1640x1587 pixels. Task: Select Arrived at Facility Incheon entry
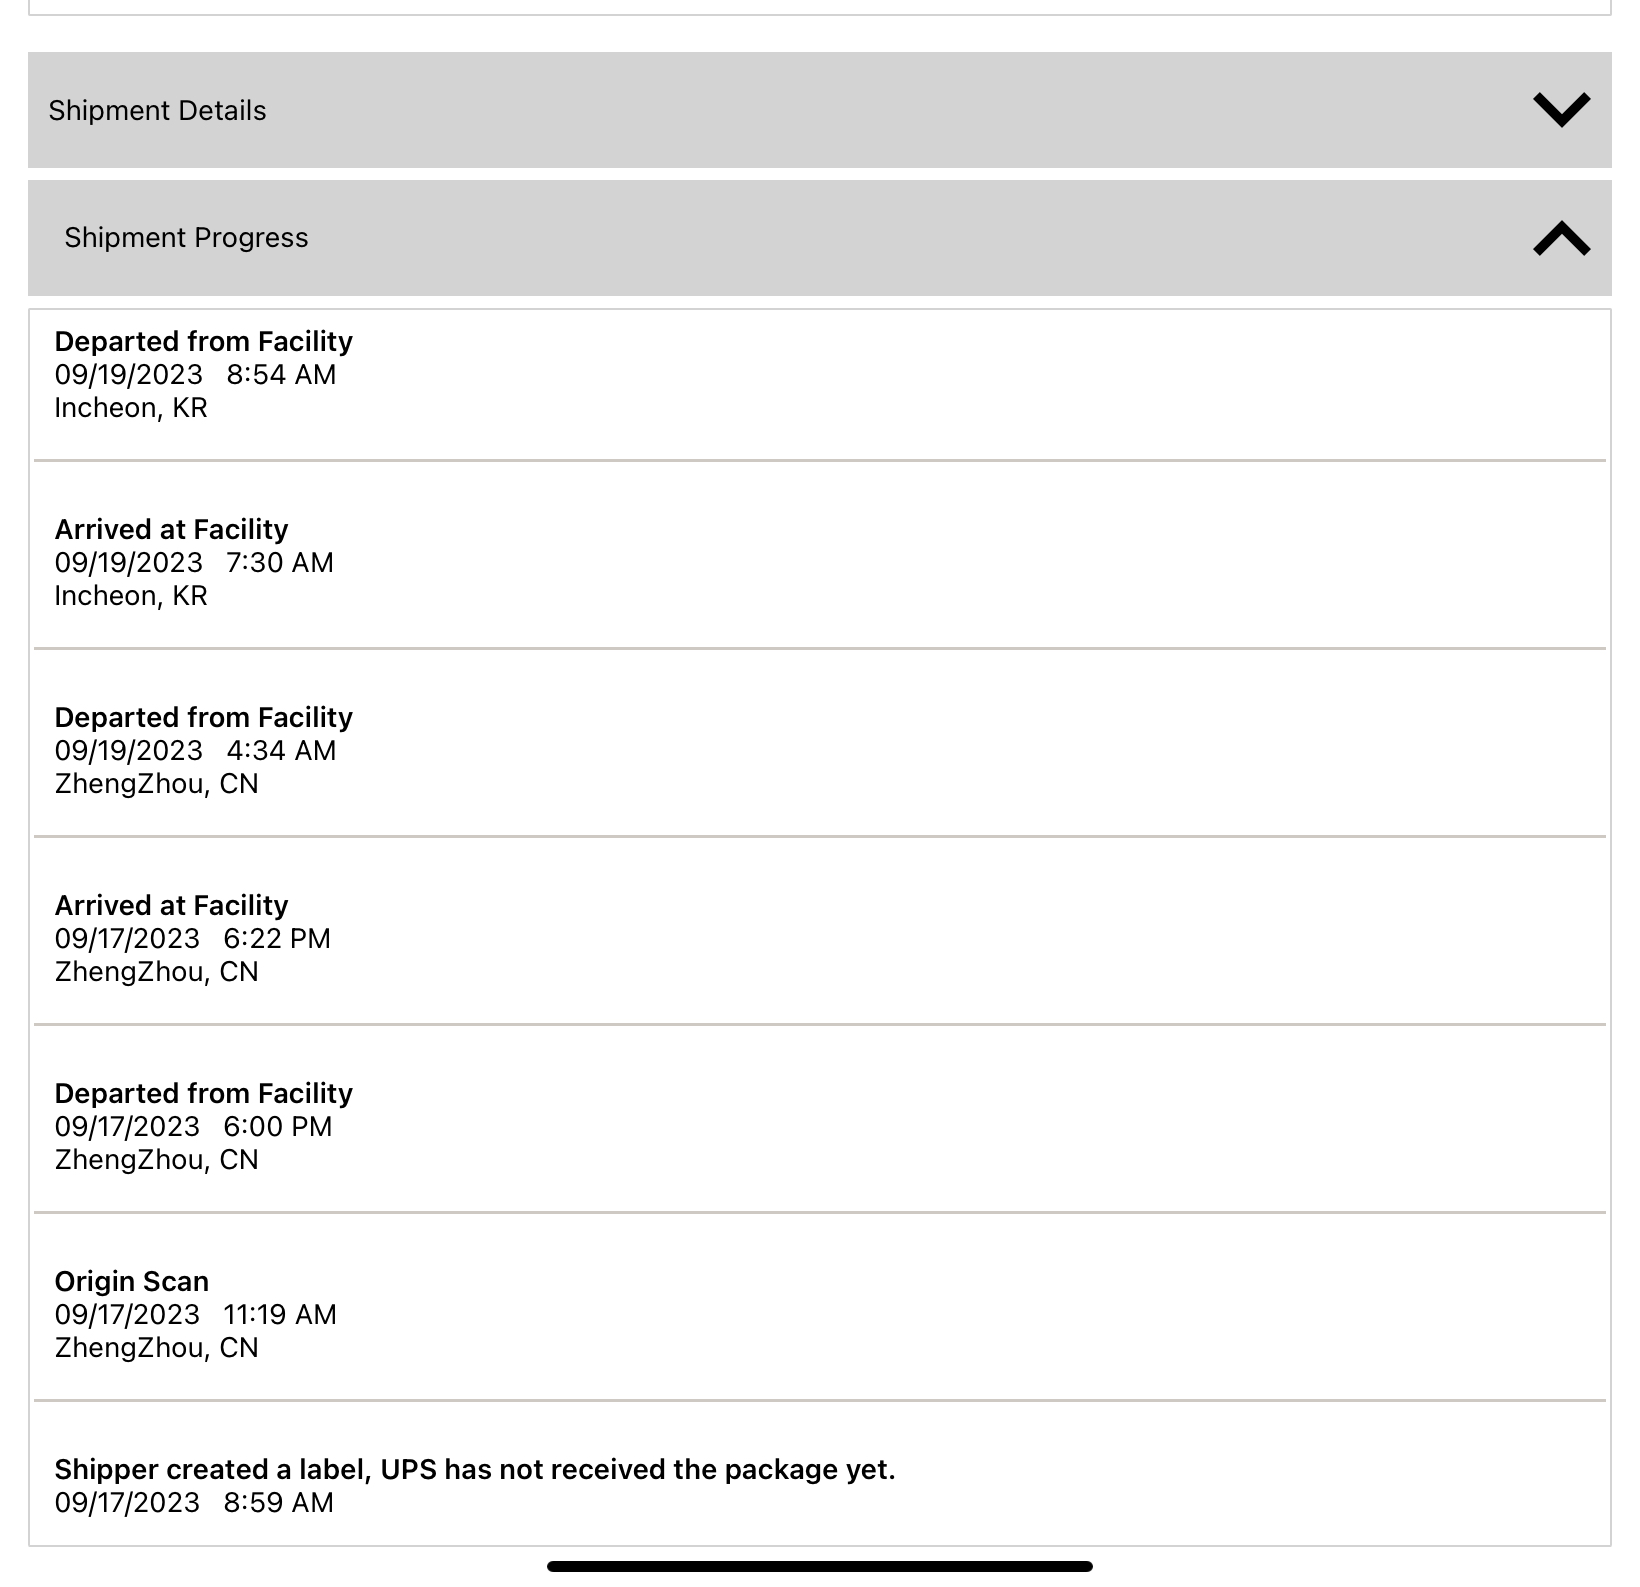[x=820, y=555]
